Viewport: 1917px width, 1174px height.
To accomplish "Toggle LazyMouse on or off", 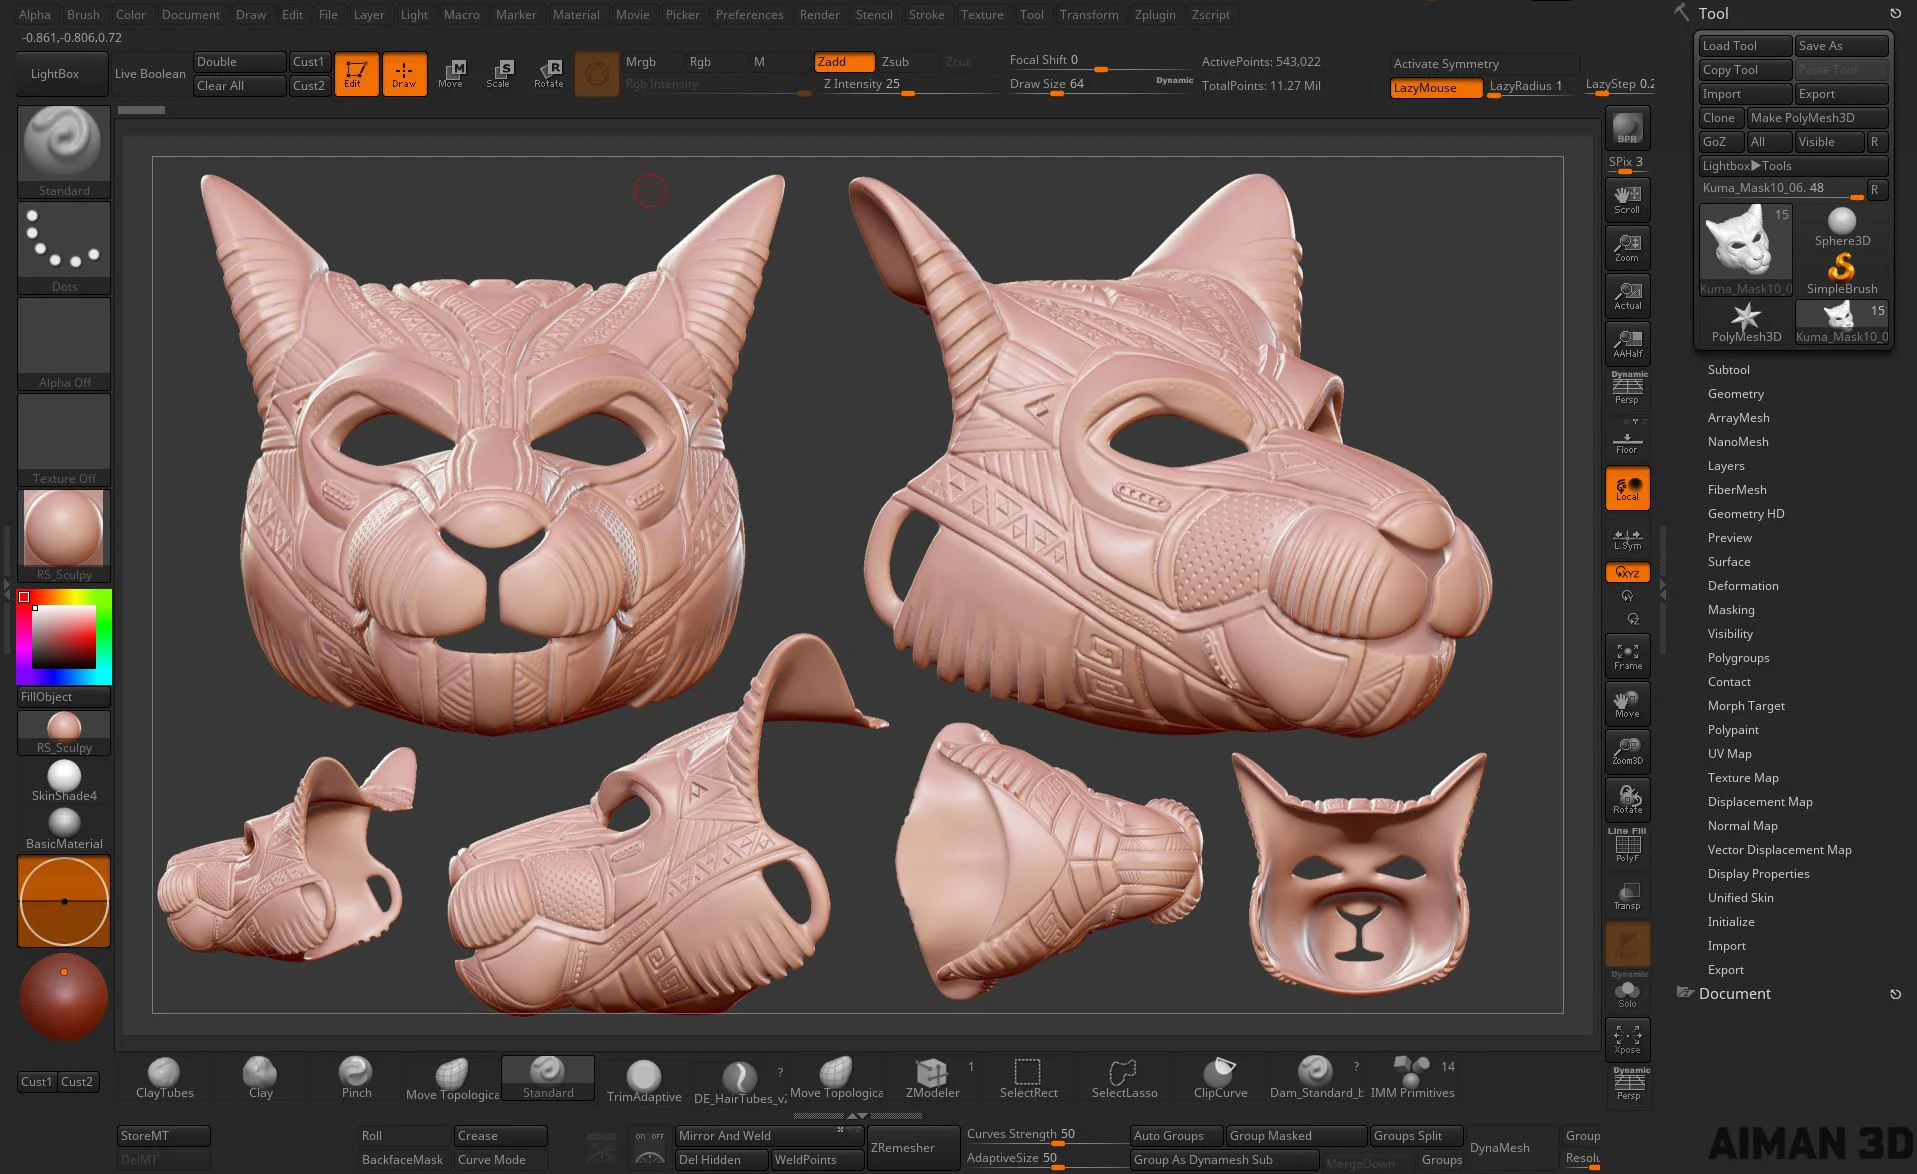I will coord(1436,88).
